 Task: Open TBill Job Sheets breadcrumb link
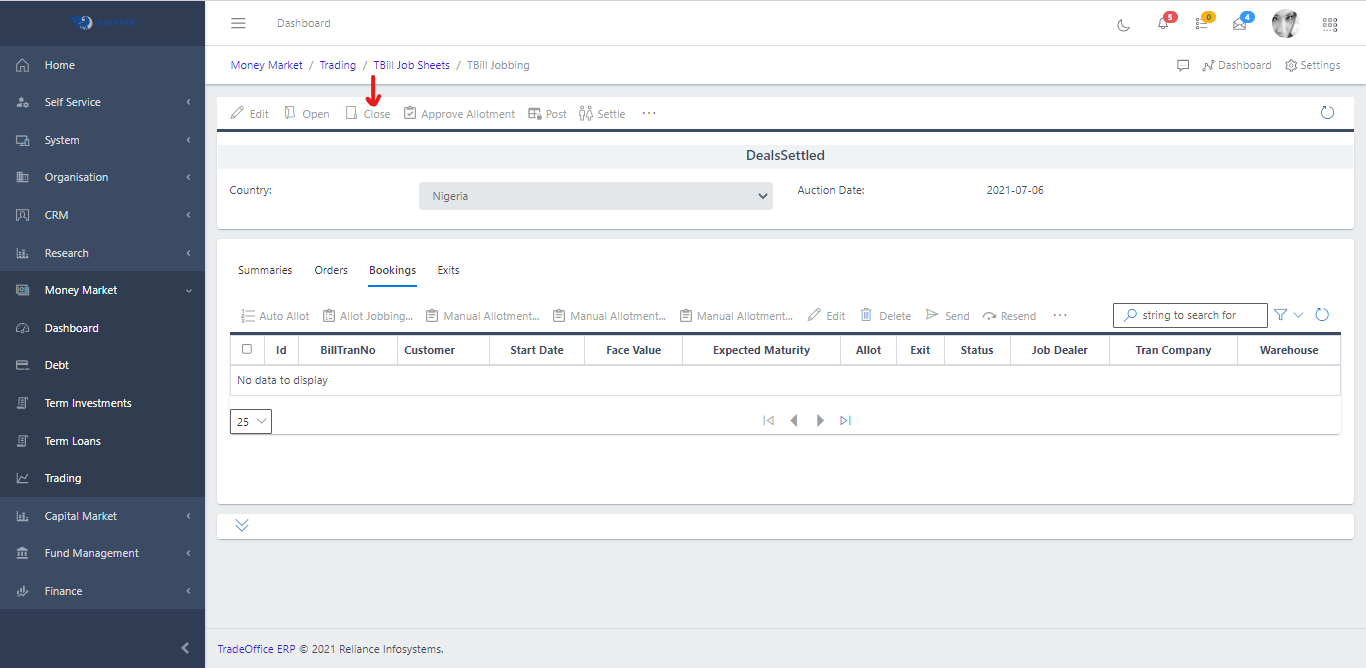411,65
